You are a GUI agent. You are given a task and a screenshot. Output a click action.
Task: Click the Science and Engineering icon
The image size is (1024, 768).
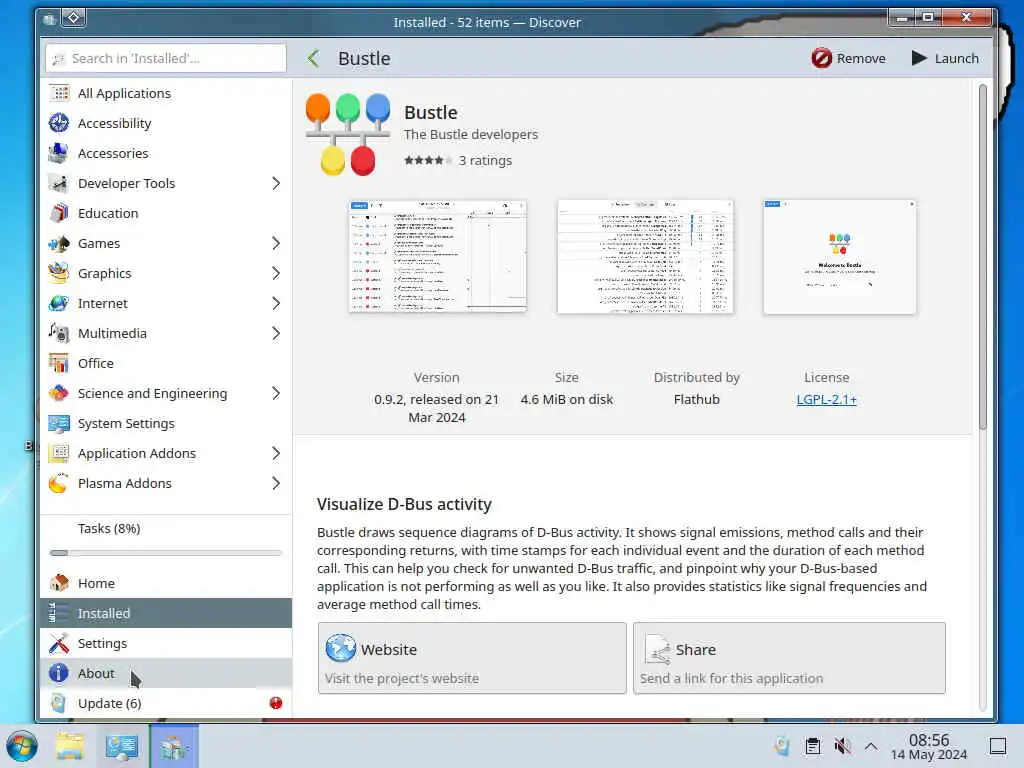59,394
